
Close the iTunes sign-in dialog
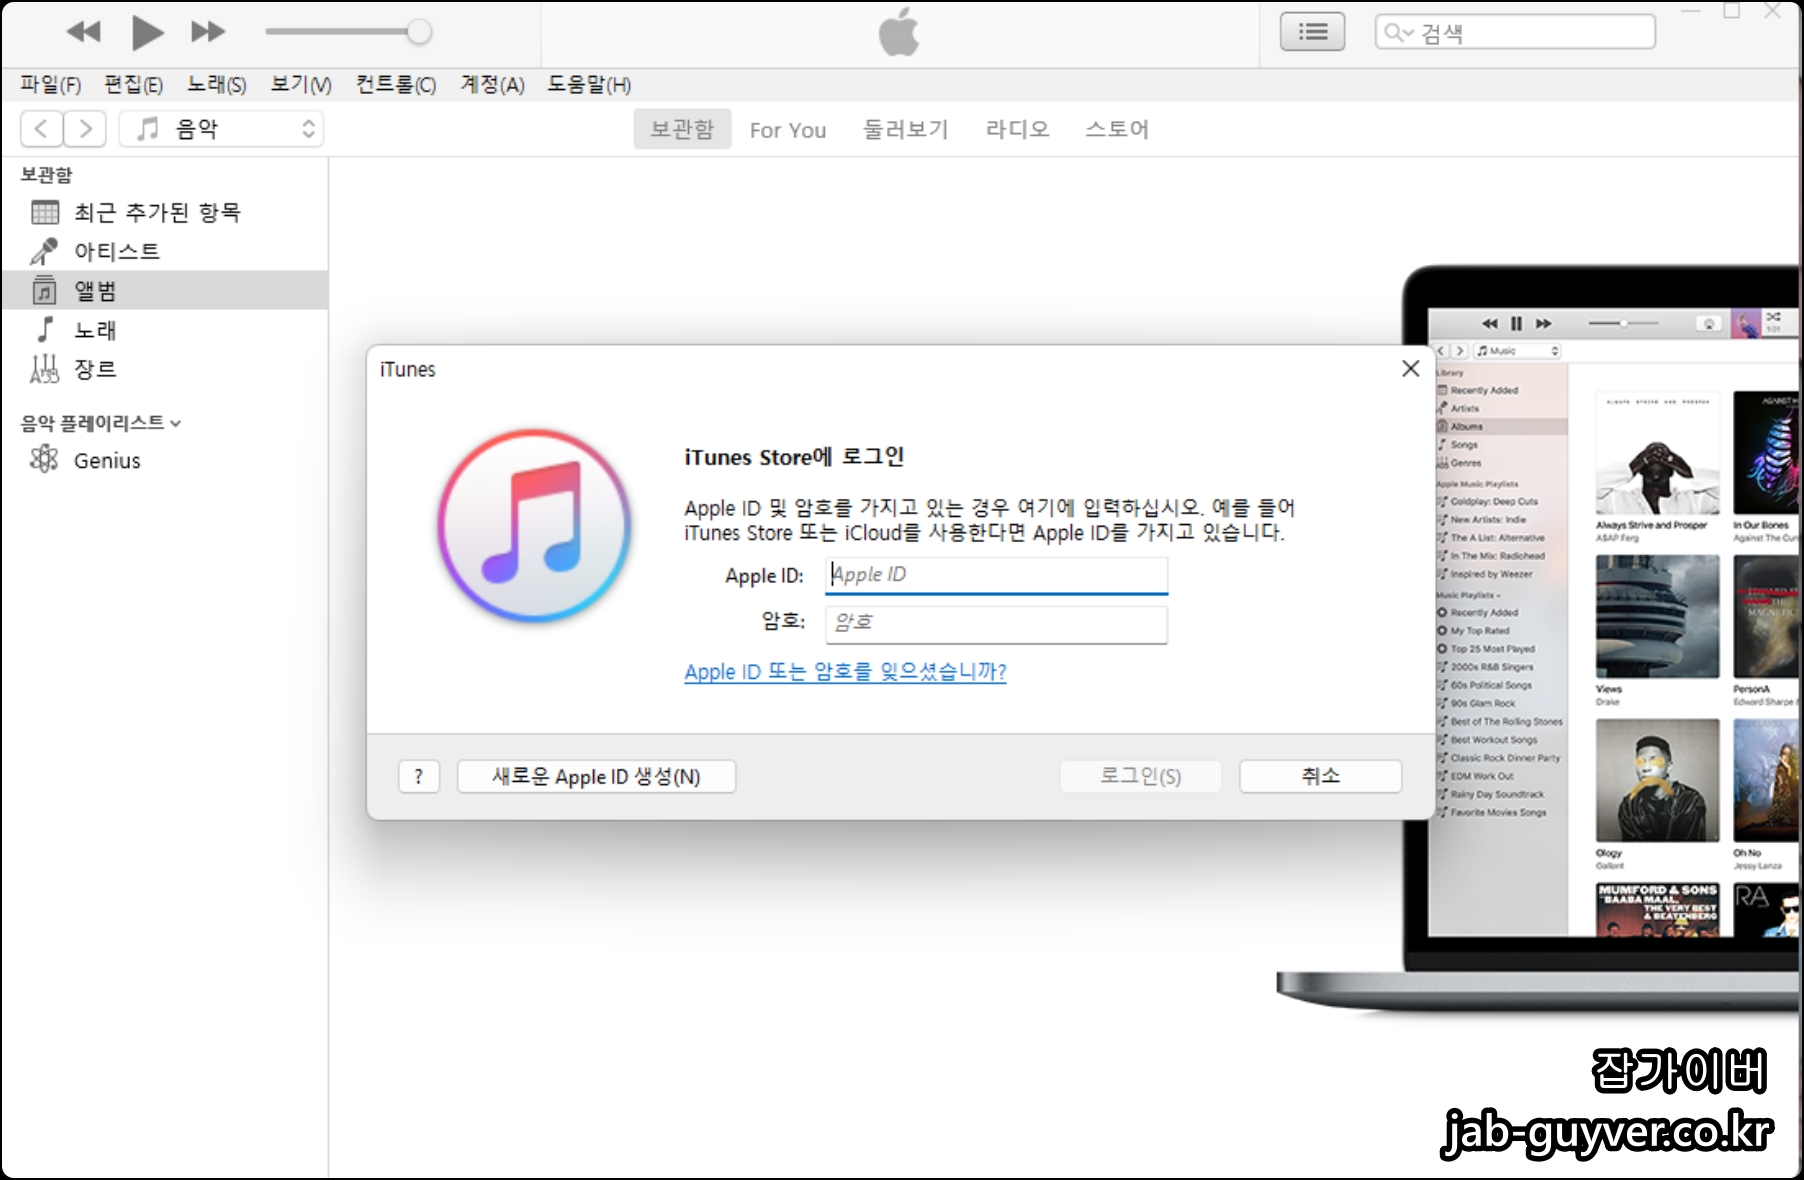click(1410, 369)
